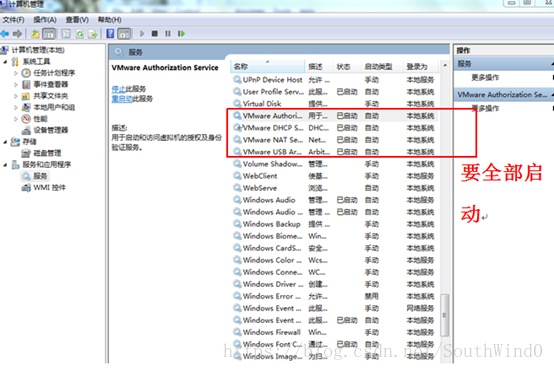Open WMI 控件 tree item
The width and height of the screenshot is (554, 371).
(49, 188)
